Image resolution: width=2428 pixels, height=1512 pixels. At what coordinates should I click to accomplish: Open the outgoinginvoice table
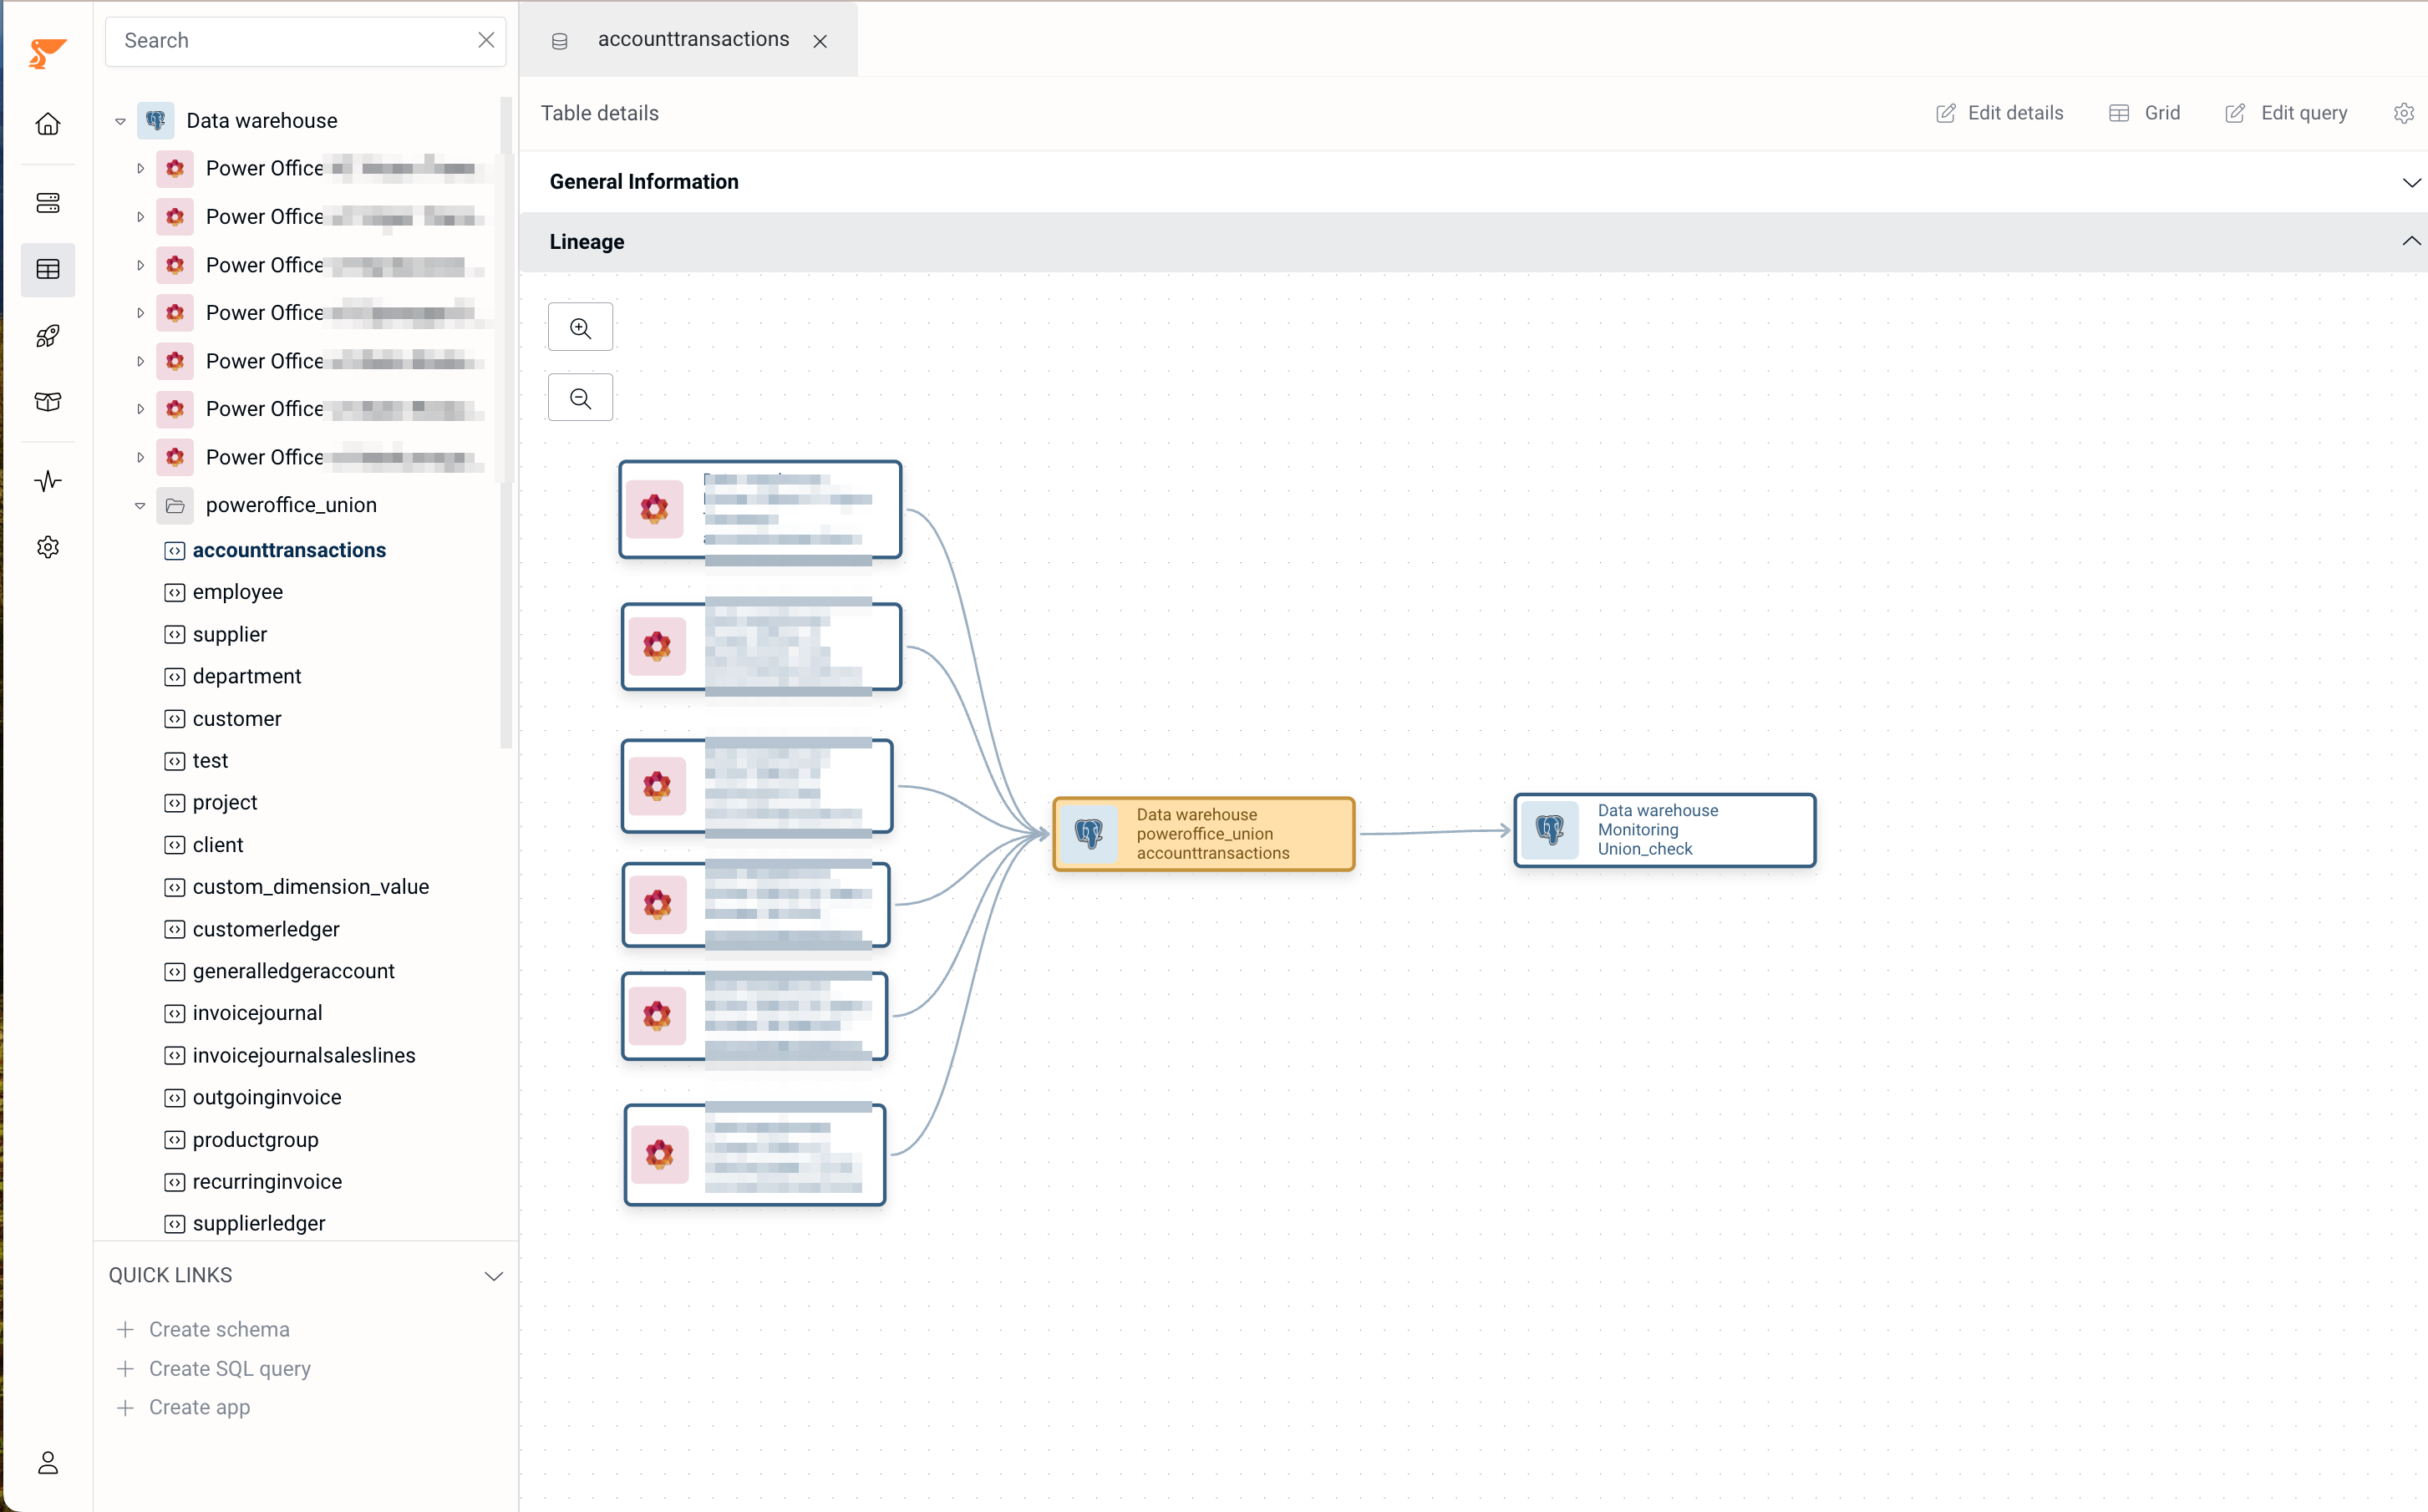click(267, 1098)
